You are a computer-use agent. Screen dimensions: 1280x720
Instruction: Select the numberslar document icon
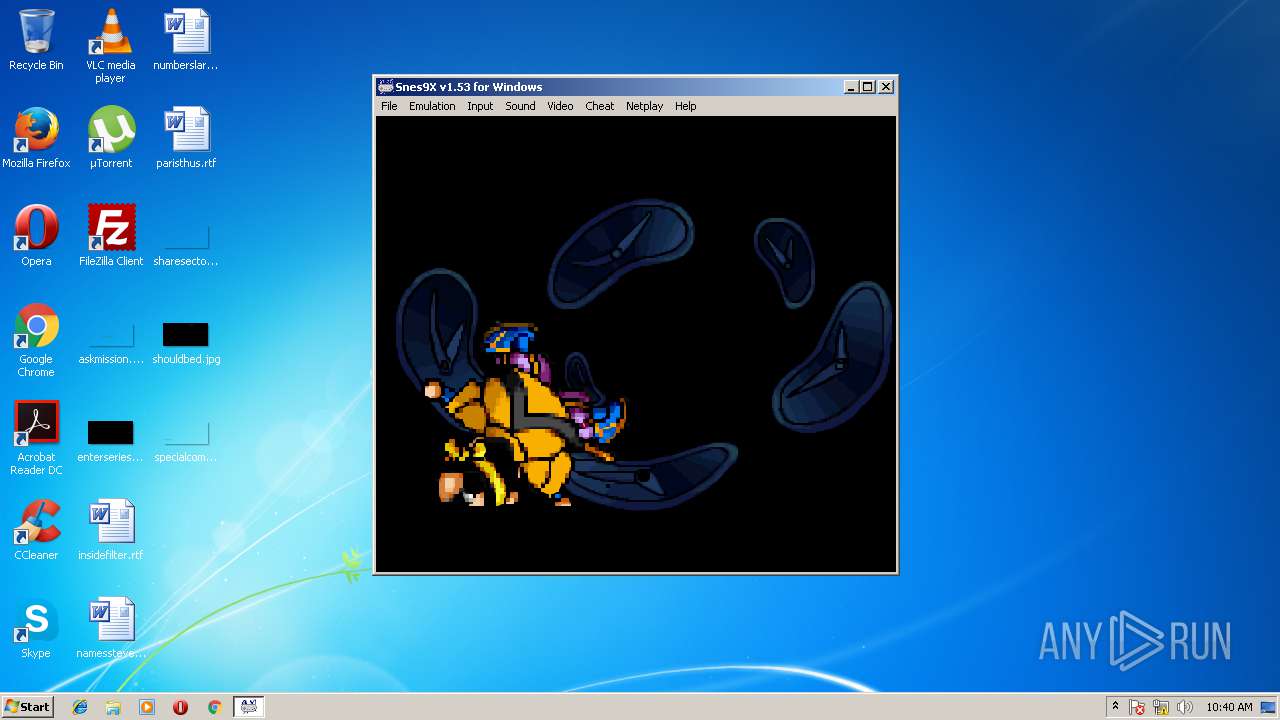[186, 40]
